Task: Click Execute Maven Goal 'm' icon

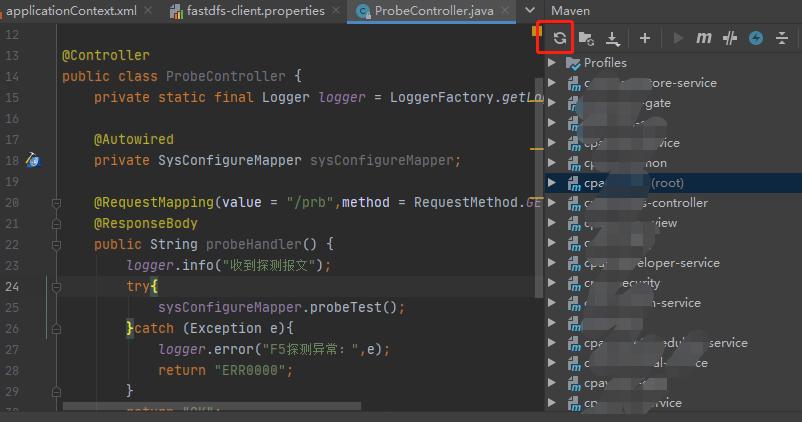Action: pyautogui.click(x=704, y=38)
